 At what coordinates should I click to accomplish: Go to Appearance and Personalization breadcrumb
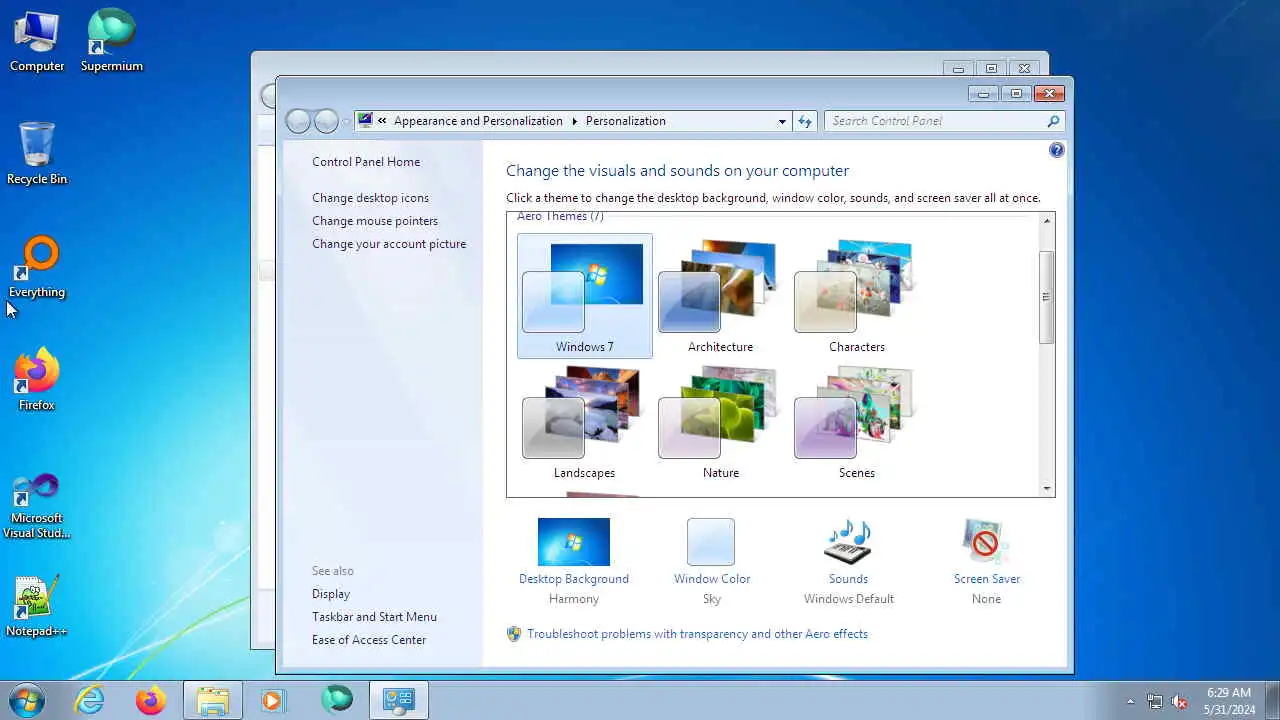[x=478, y=121]
